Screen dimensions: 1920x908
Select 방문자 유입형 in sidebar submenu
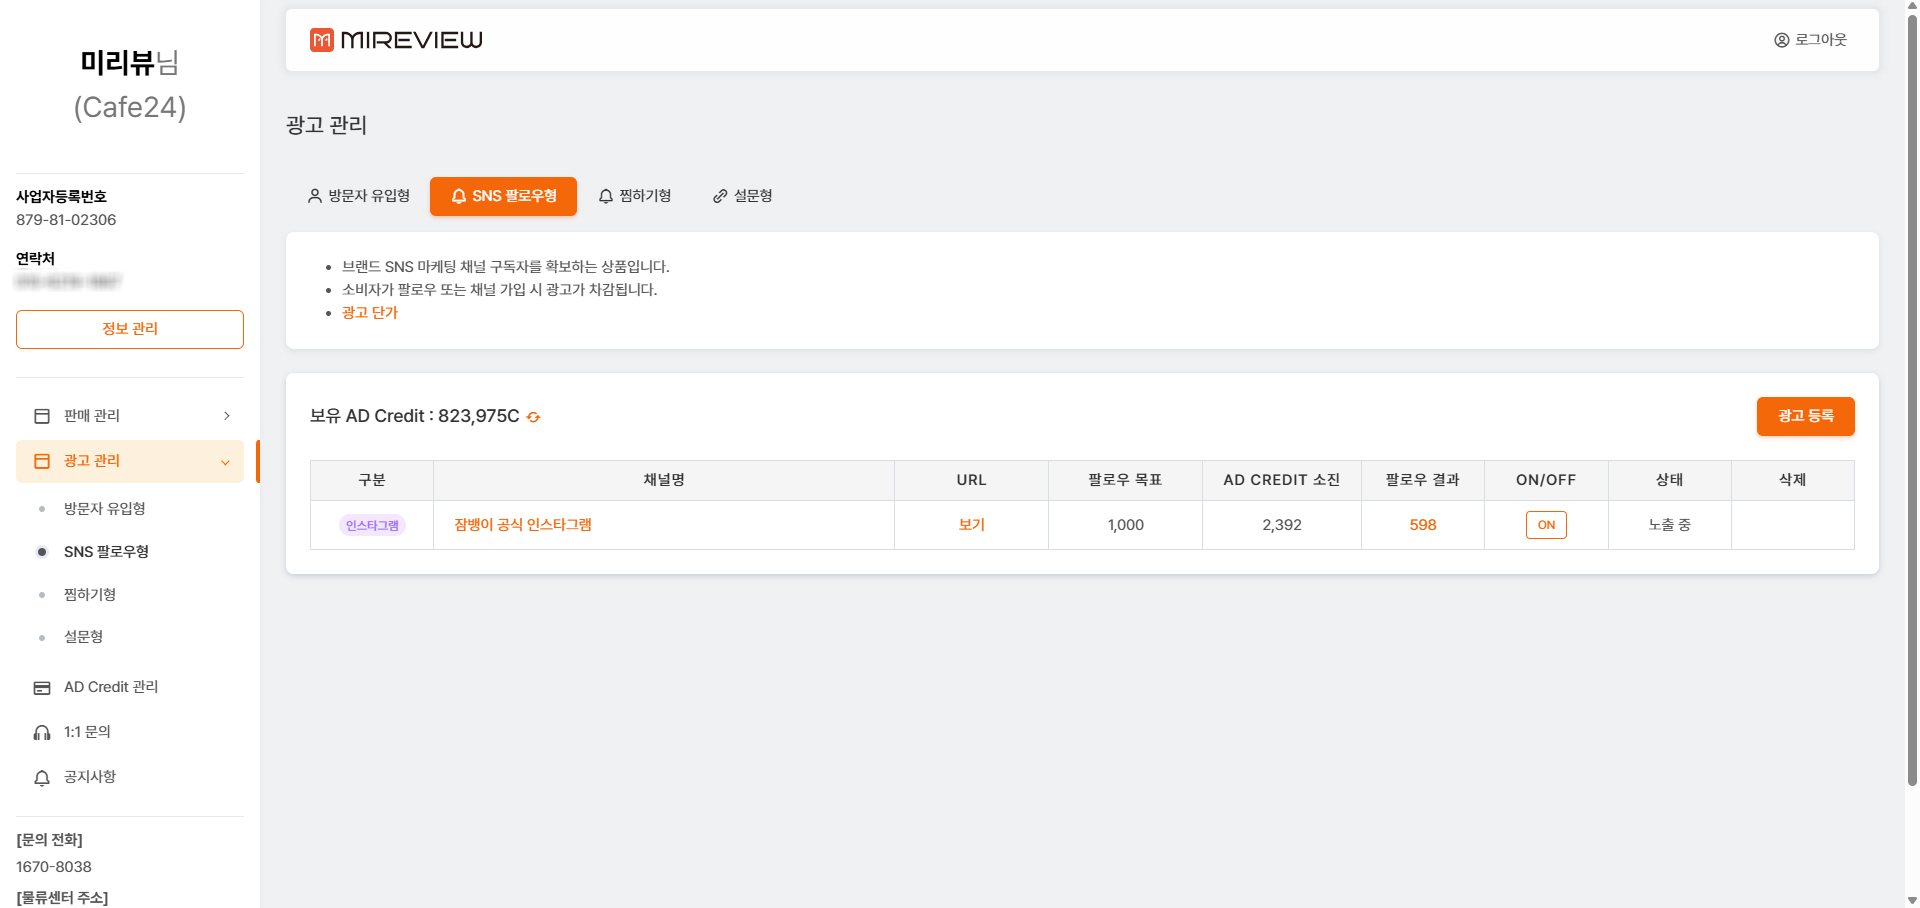coord(104,509)
